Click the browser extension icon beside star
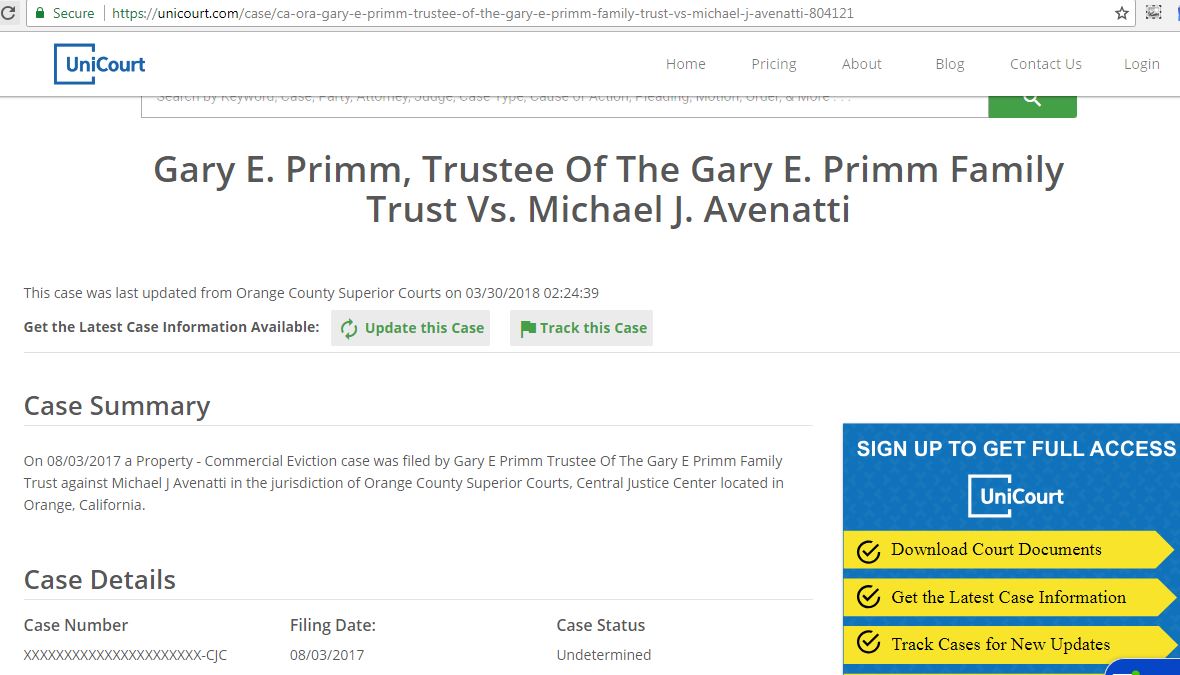 pos(1153,12)
